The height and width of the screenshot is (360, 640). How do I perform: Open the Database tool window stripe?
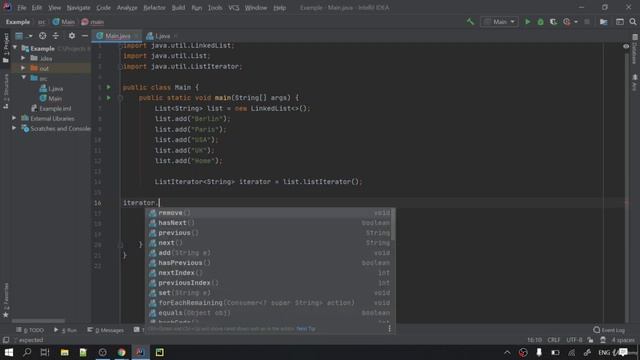tap(634, 50)
